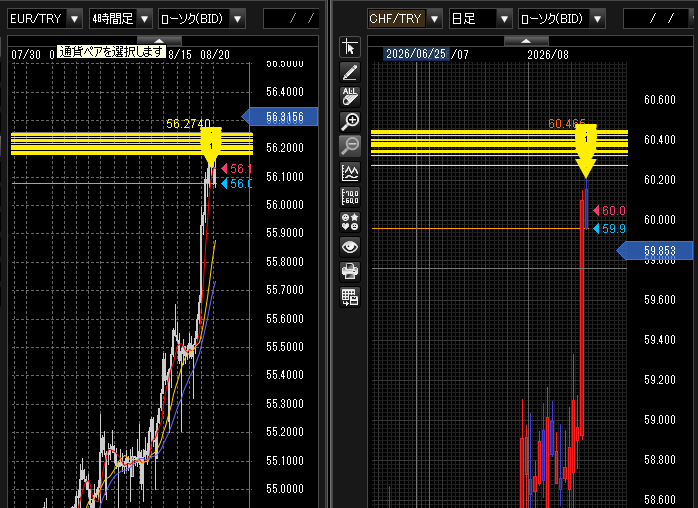
Task: Click the 55.0000 price axis value
Action: [x=285, y=488]
